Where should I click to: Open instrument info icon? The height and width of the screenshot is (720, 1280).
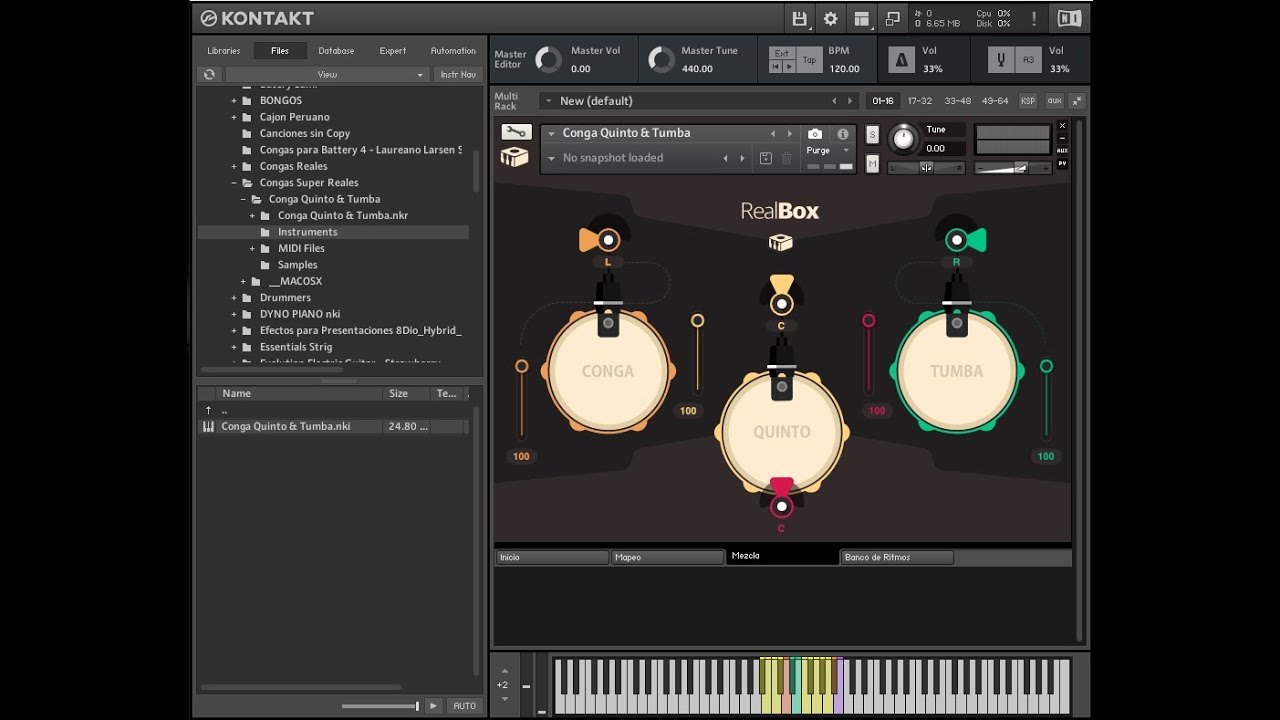tap(842, 133)
